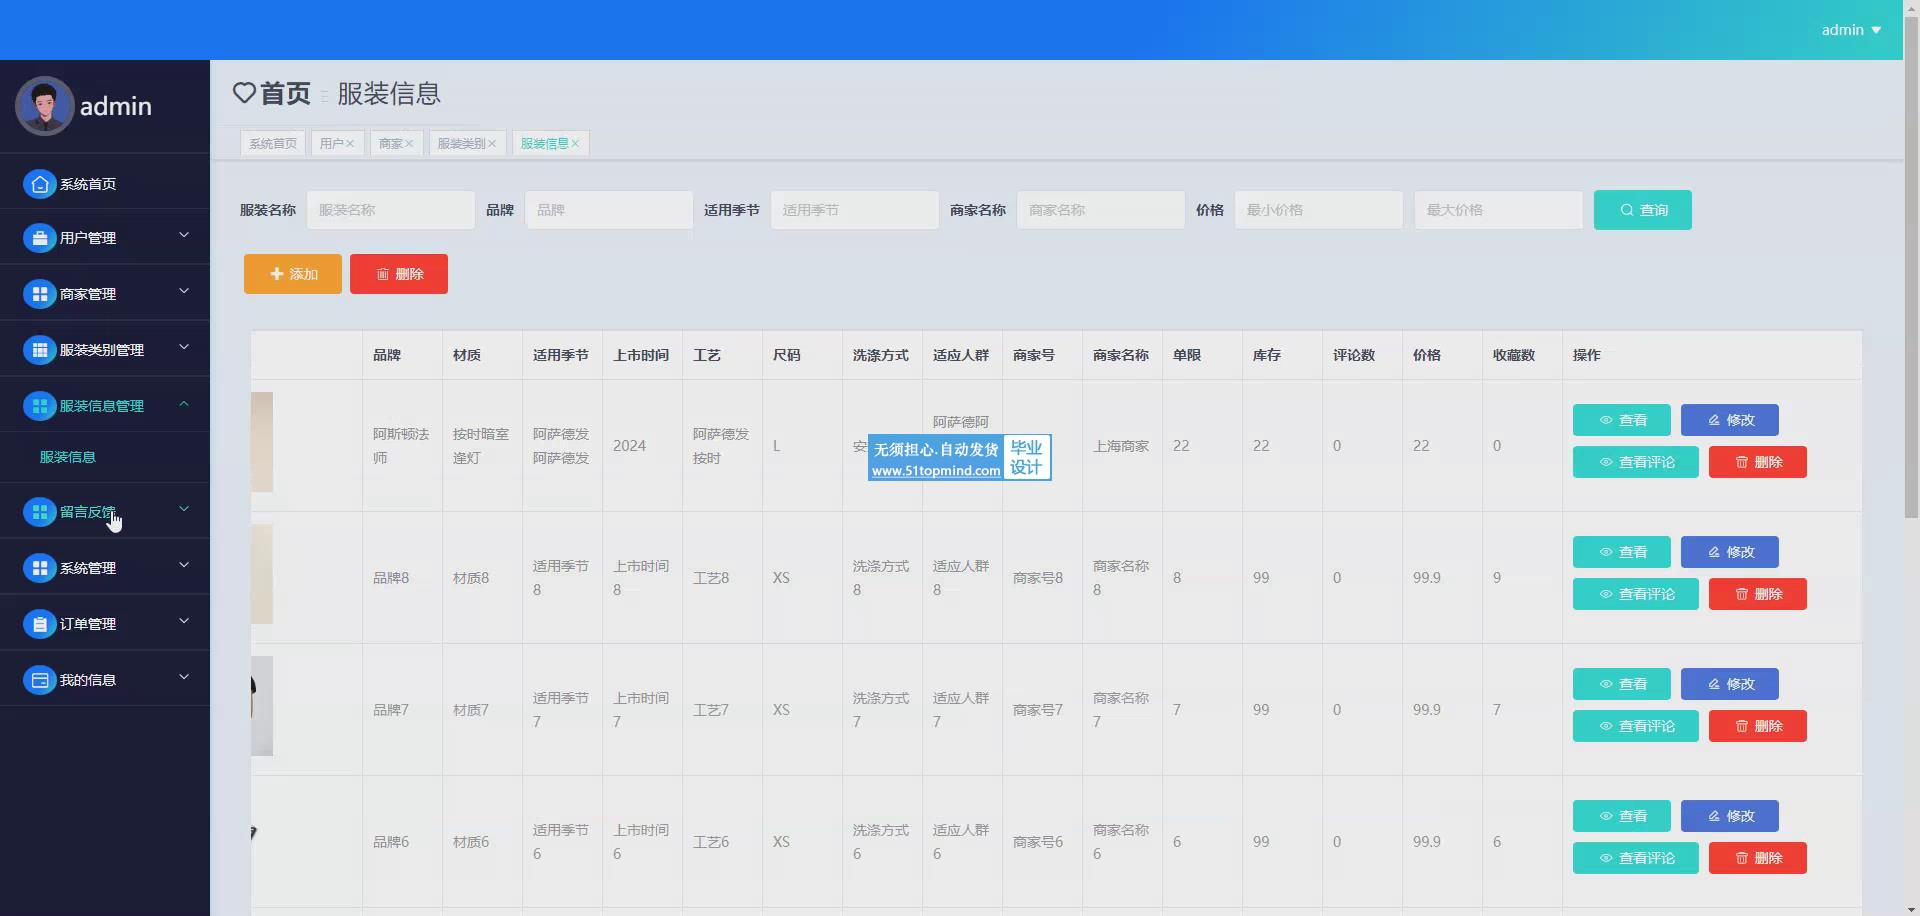This screenshot has height=916, width=1920.
Task: Click 查看 for the 品牌8 row
Action: click(1622, 552)
